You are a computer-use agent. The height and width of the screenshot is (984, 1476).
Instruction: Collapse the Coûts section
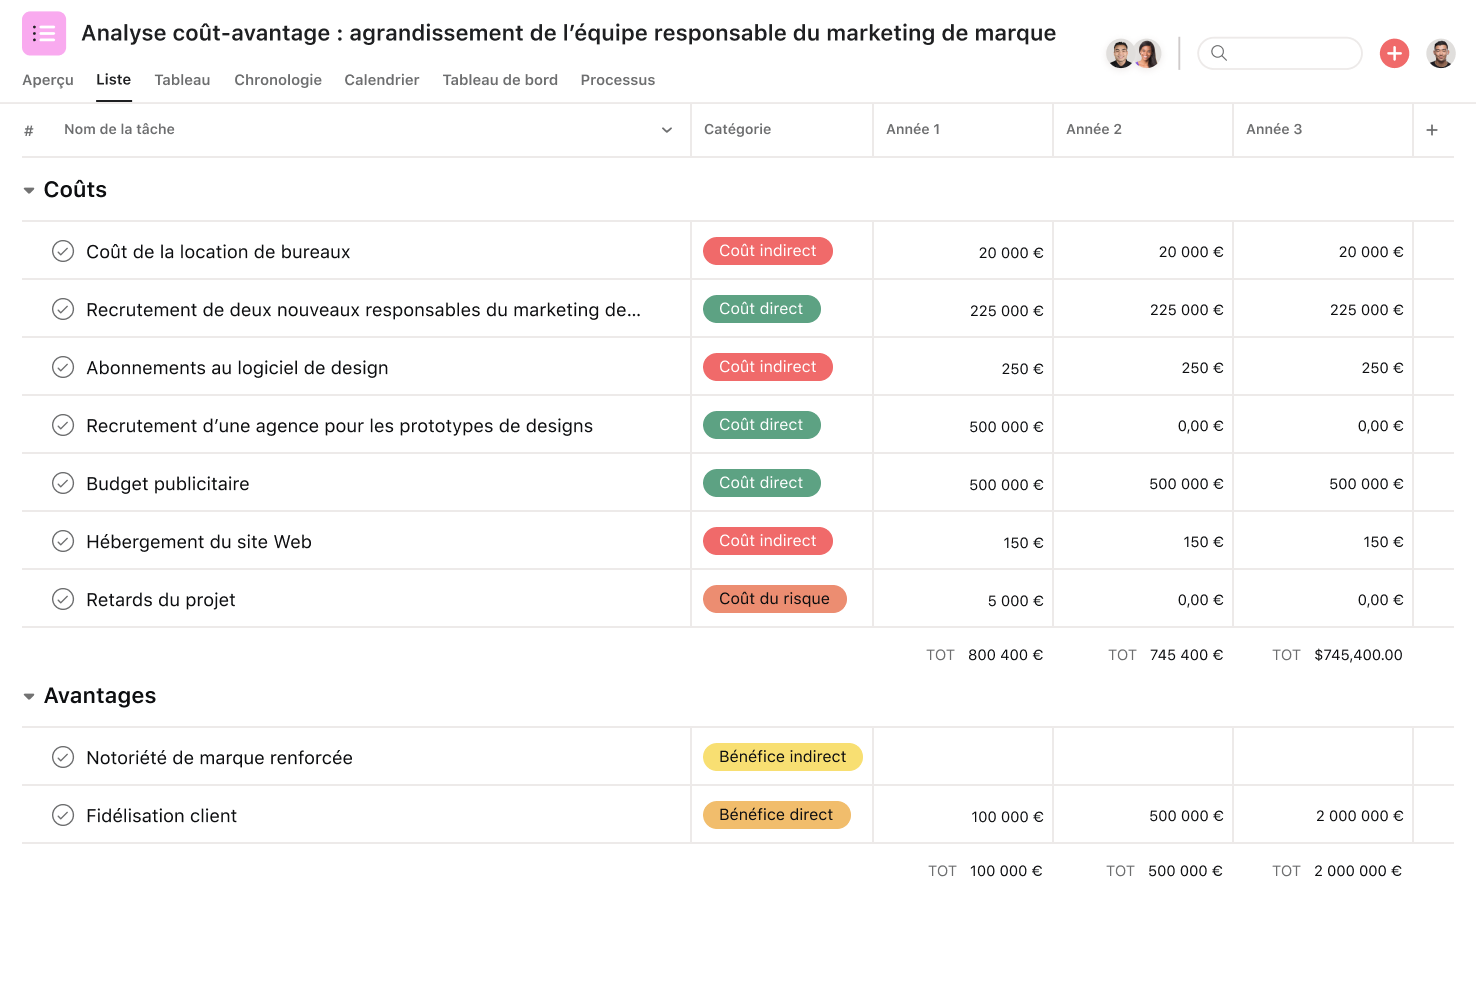pyautogui.click(x=29, y=189)
